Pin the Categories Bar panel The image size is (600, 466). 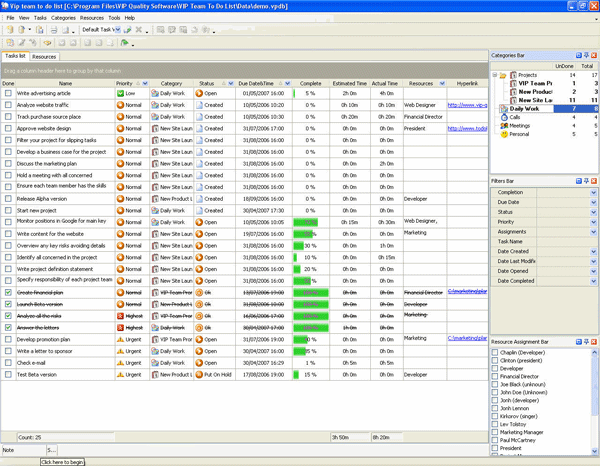[x=584, y=55]
